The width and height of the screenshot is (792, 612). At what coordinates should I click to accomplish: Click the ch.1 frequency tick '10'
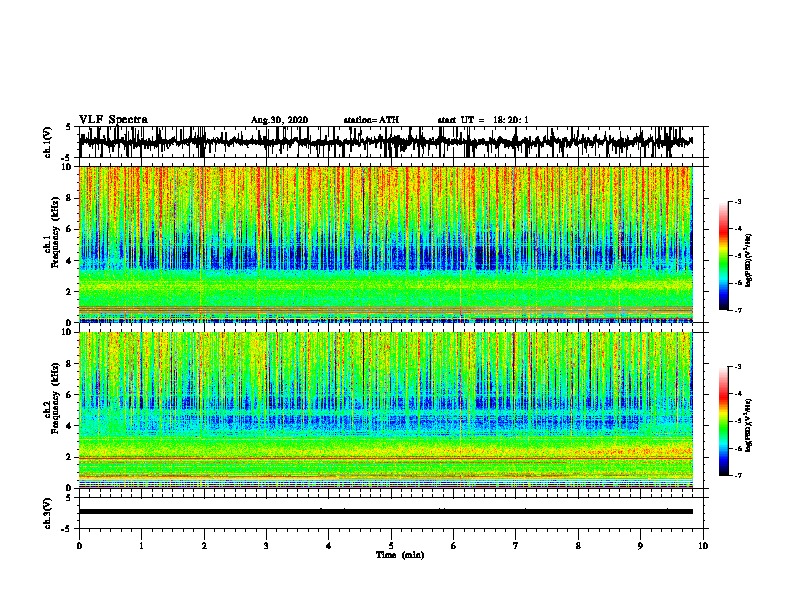point(69,167)
